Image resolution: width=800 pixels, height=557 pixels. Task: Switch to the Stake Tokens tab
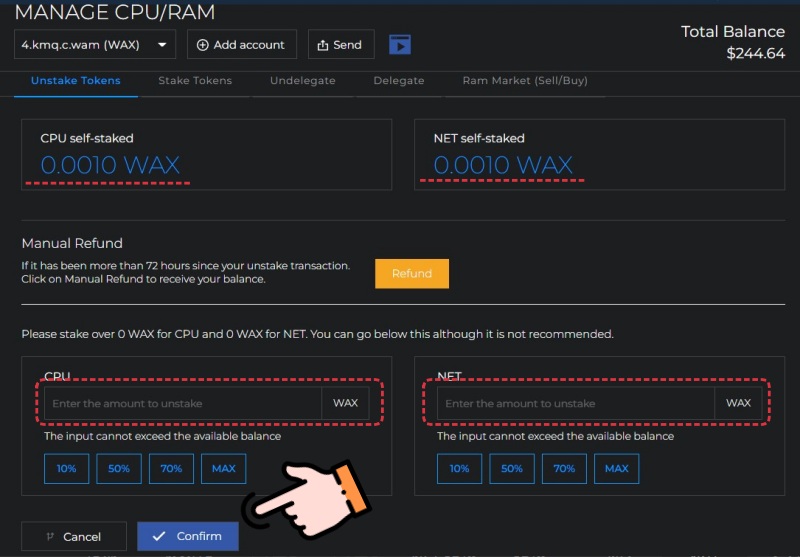coord(195,81)
